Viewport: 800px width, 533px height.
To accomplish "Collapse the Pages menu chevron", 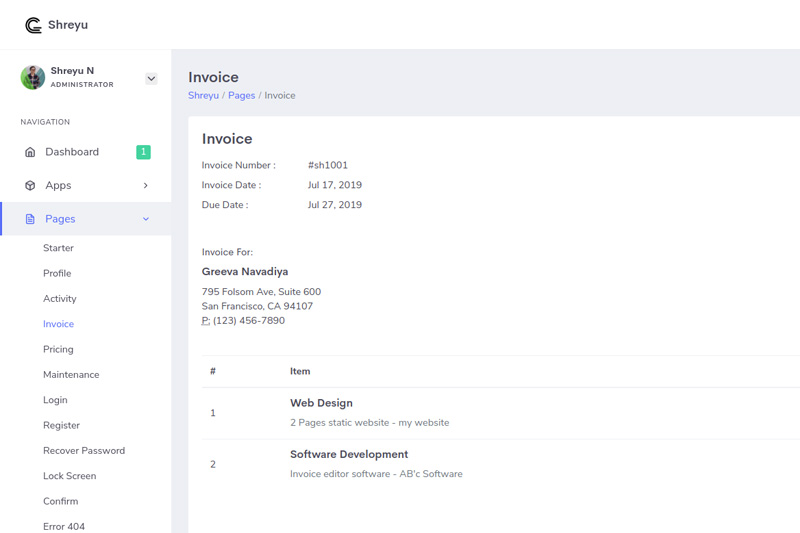I will [146, 219].
